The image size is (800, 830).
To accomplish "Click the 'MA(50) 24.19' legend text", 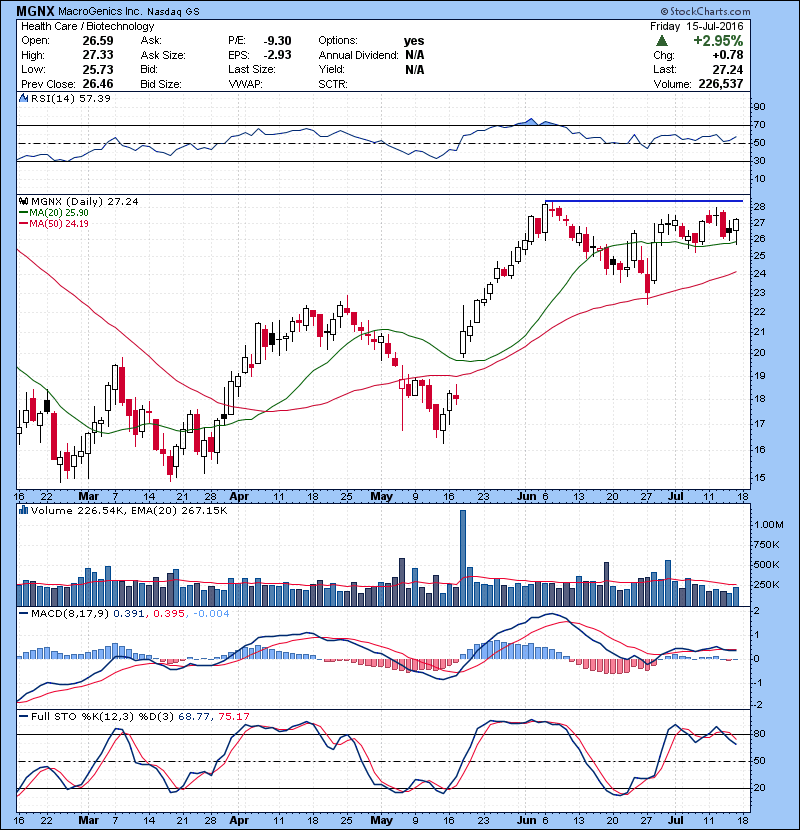I will 59,223.
